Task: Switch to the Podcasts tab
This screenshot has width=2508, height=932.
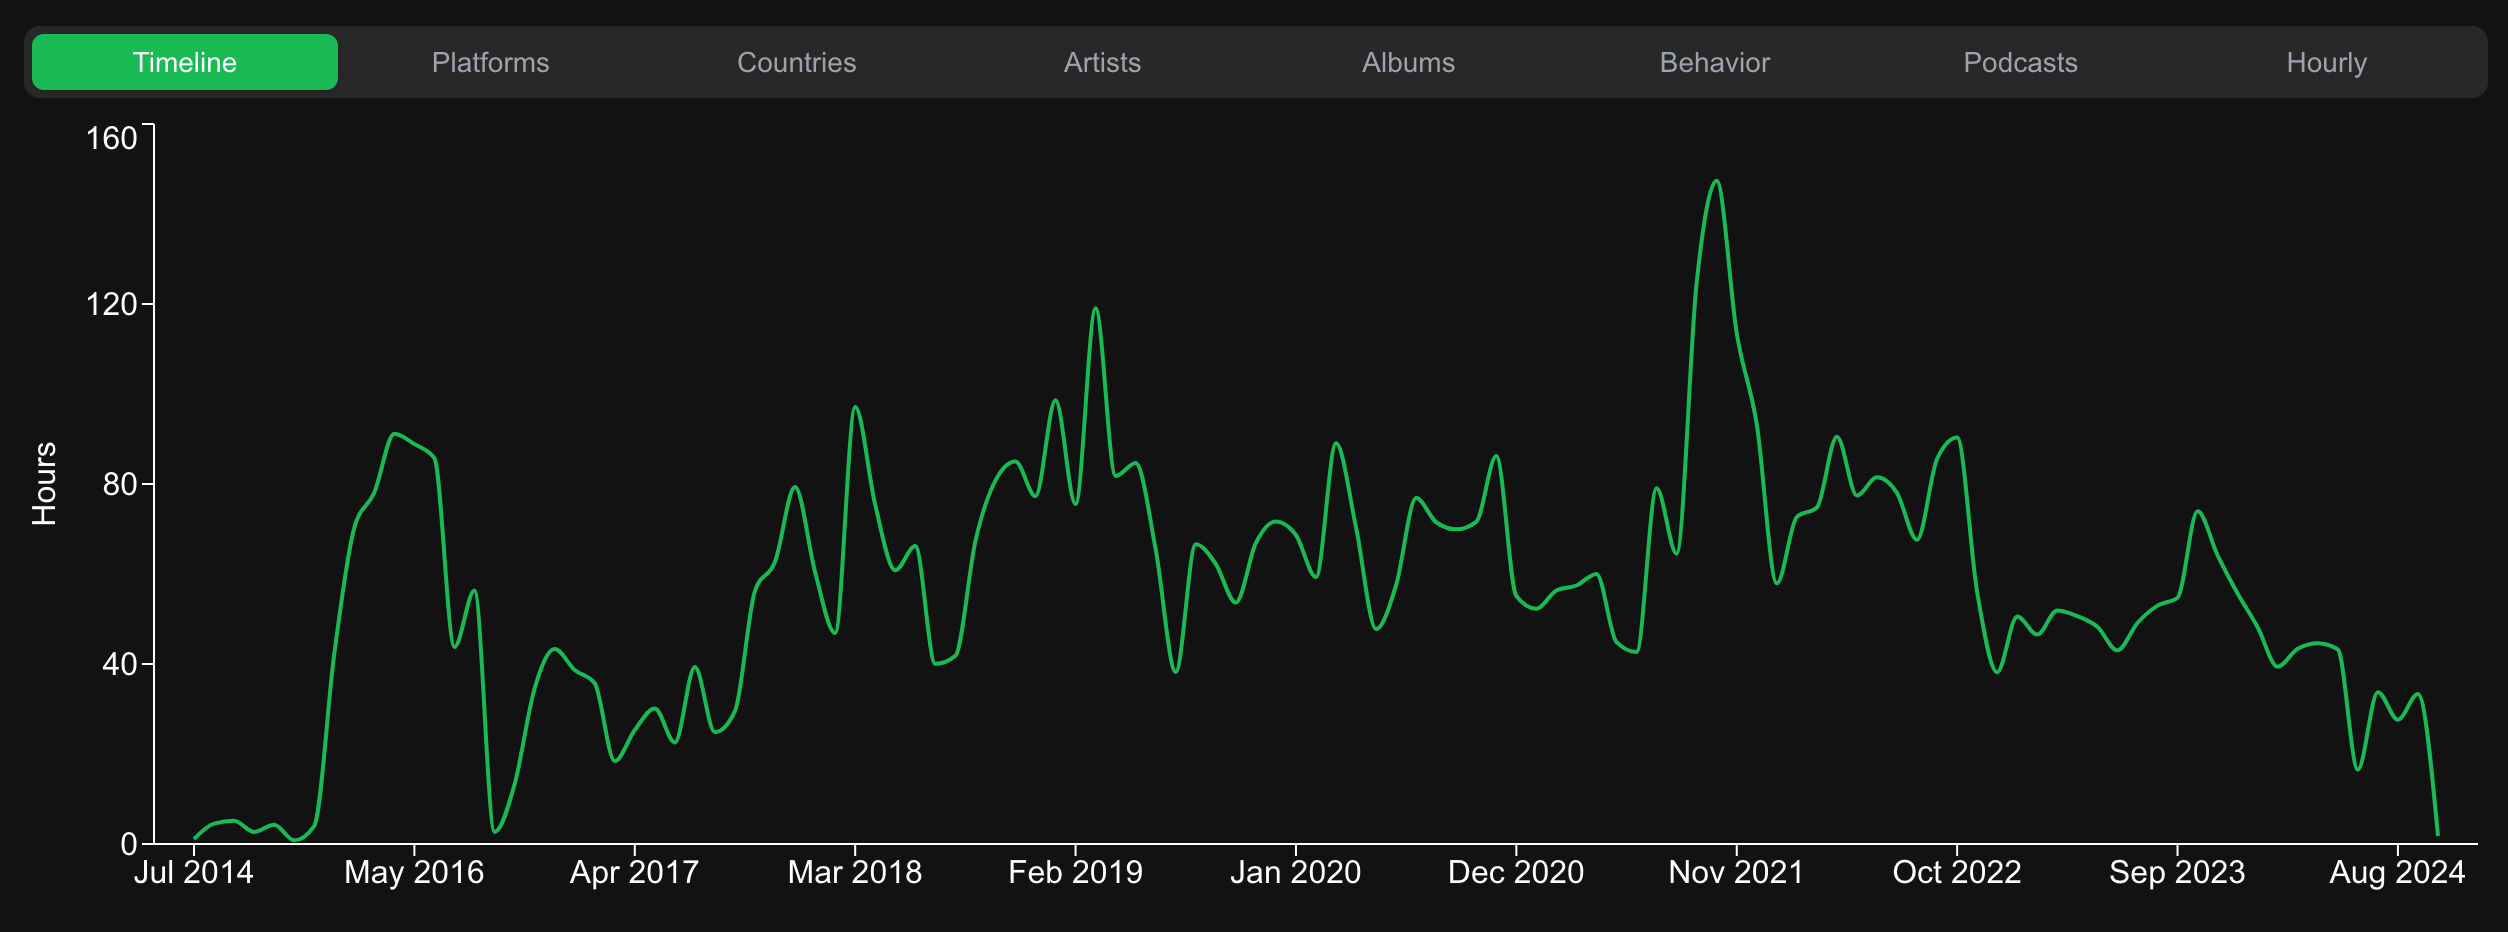Action: (x=2021, y=62)
